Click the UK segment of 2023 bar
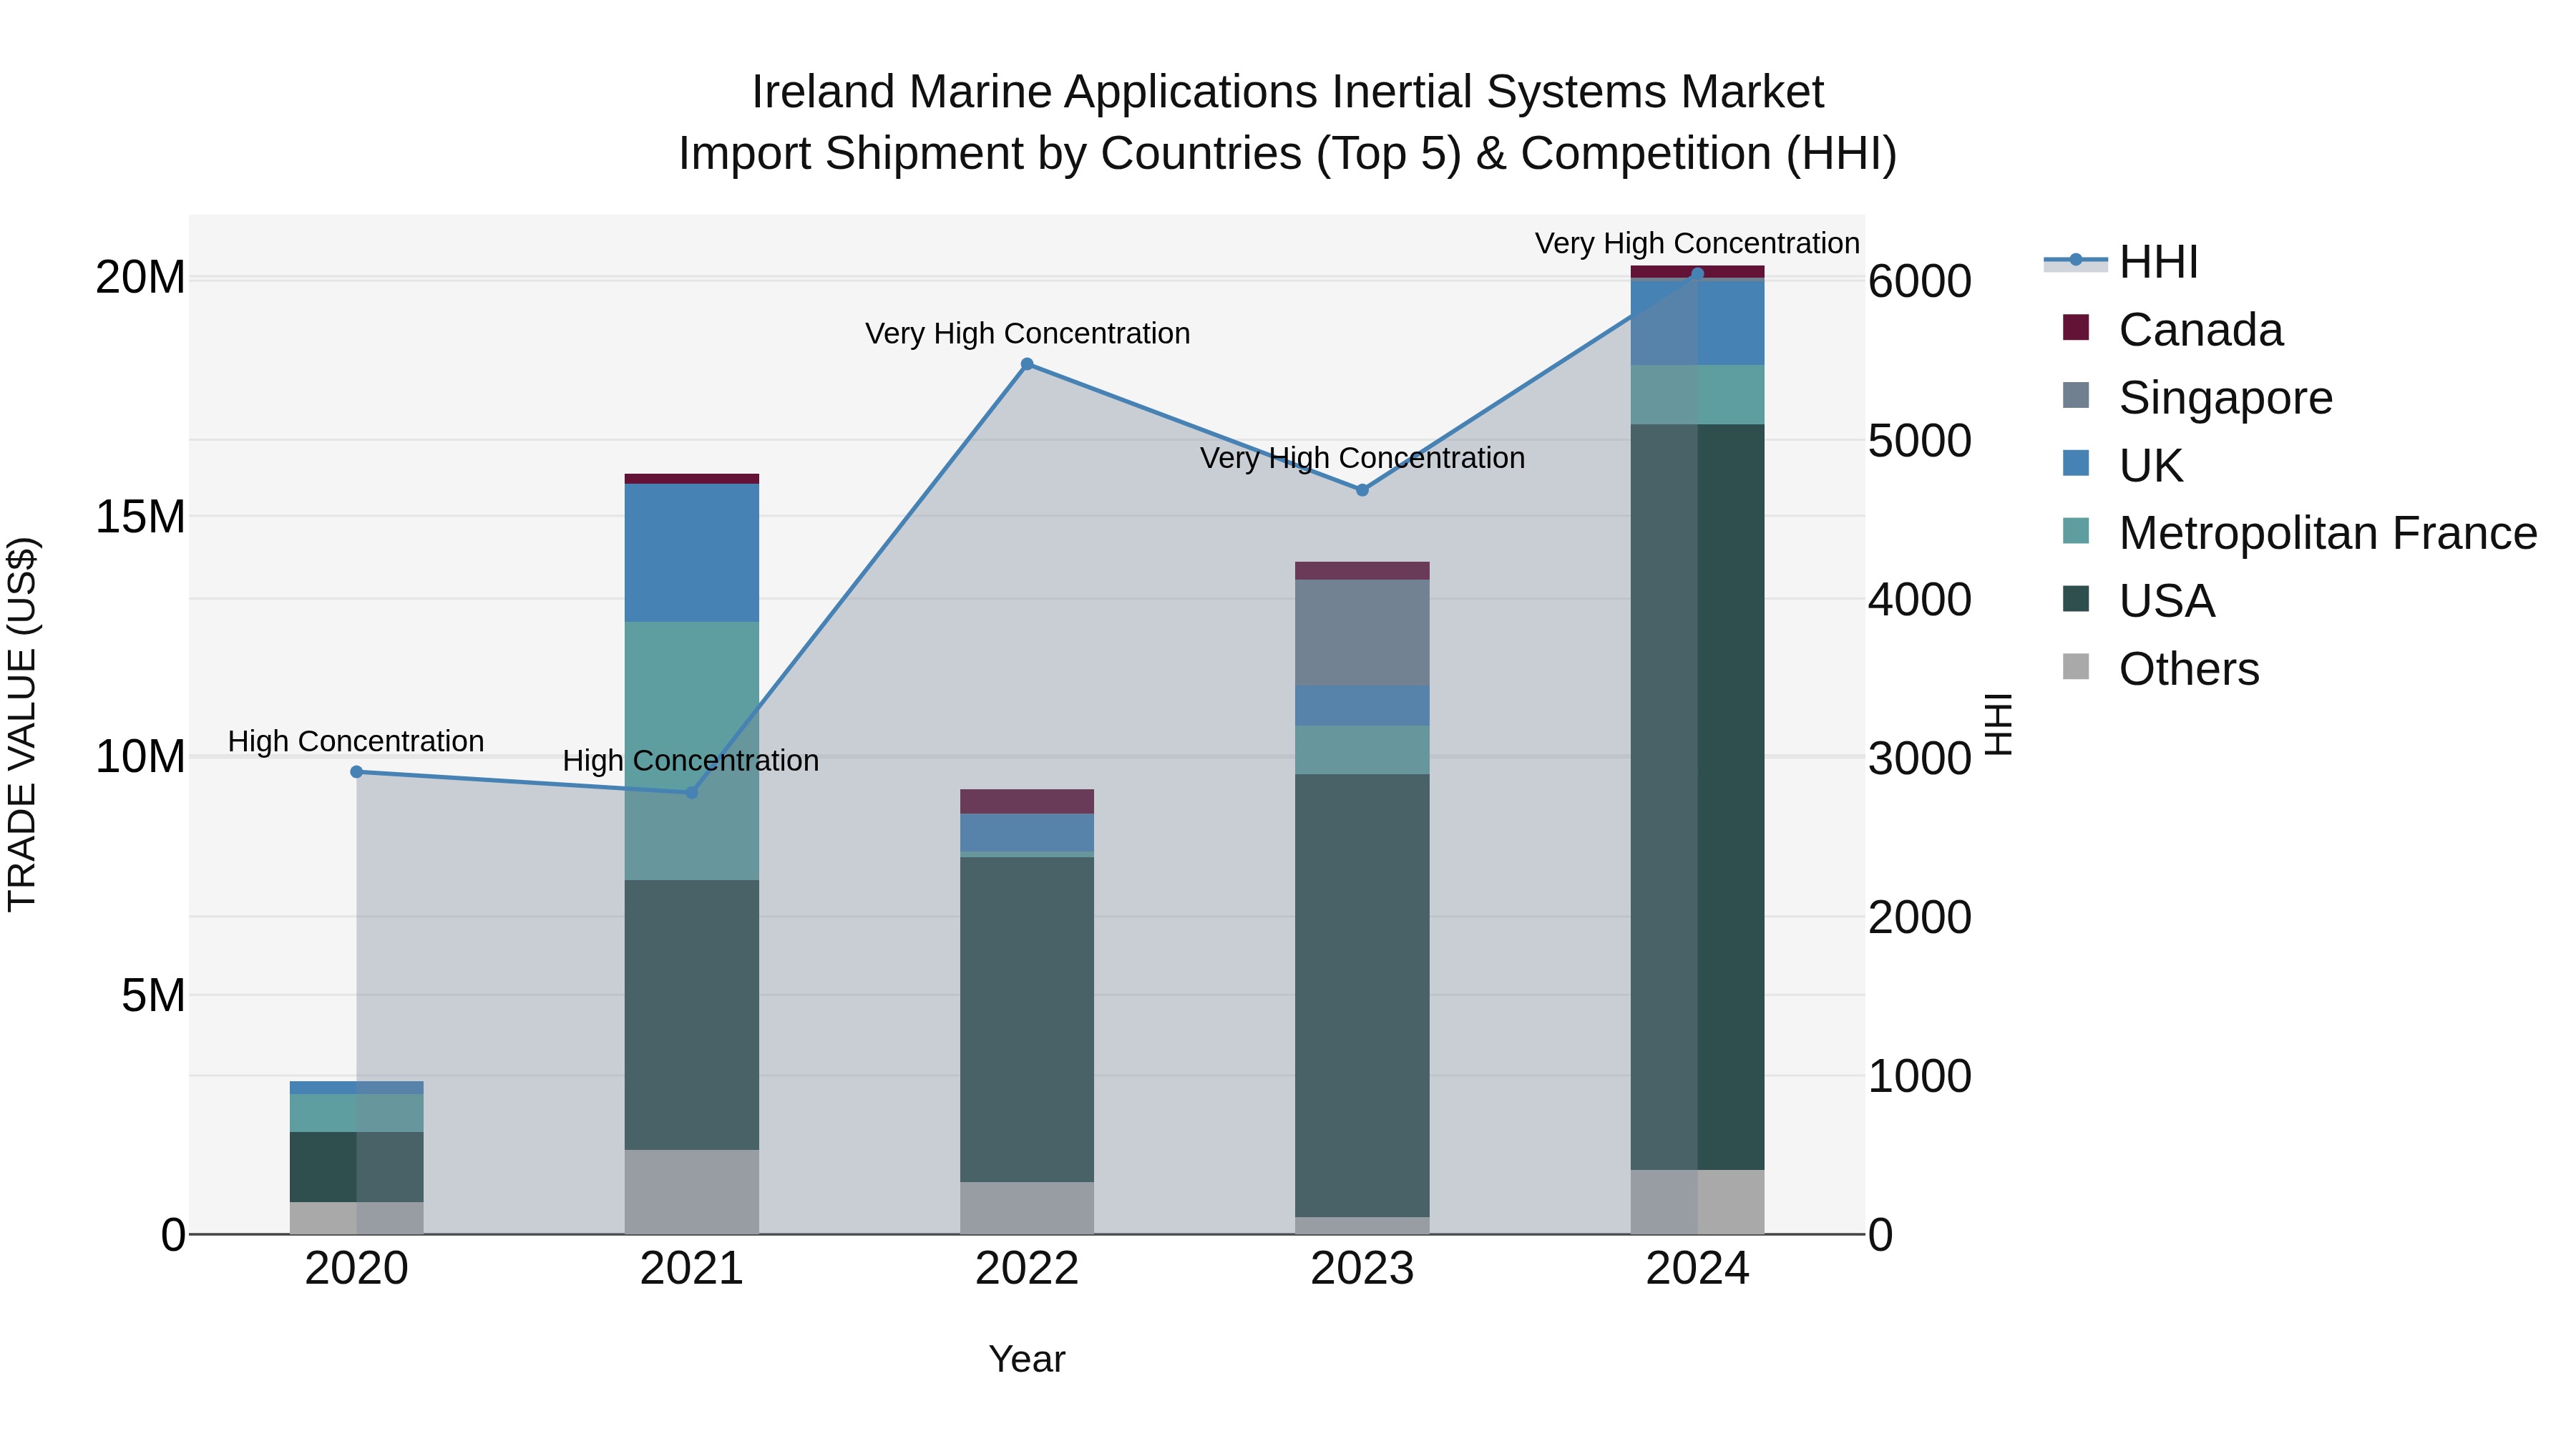 (x=1362, y=706)
